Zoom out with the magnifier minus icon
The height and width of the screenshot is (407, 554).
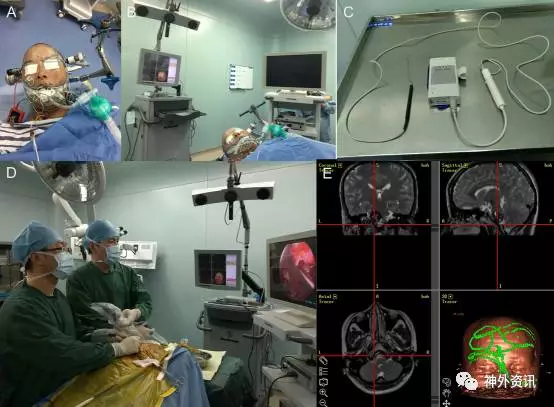click(324, 403)
